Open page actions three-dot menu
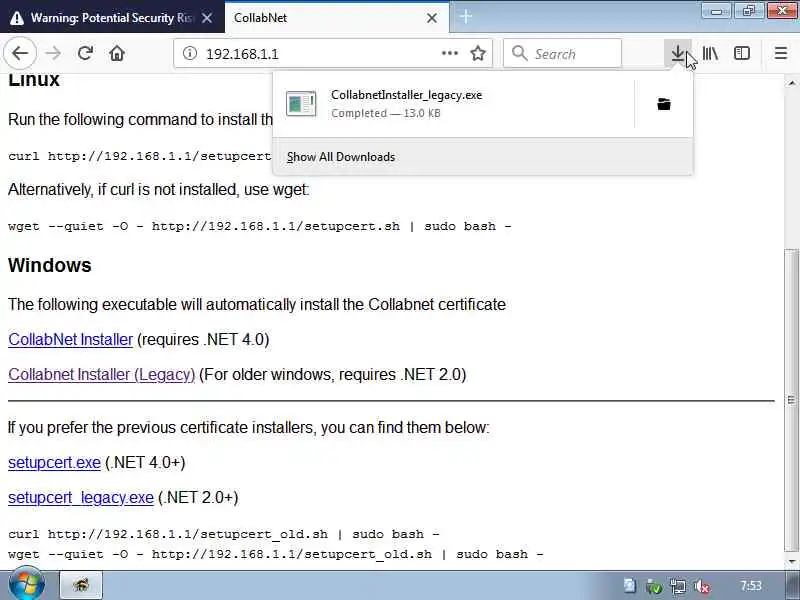 (449, 53)
